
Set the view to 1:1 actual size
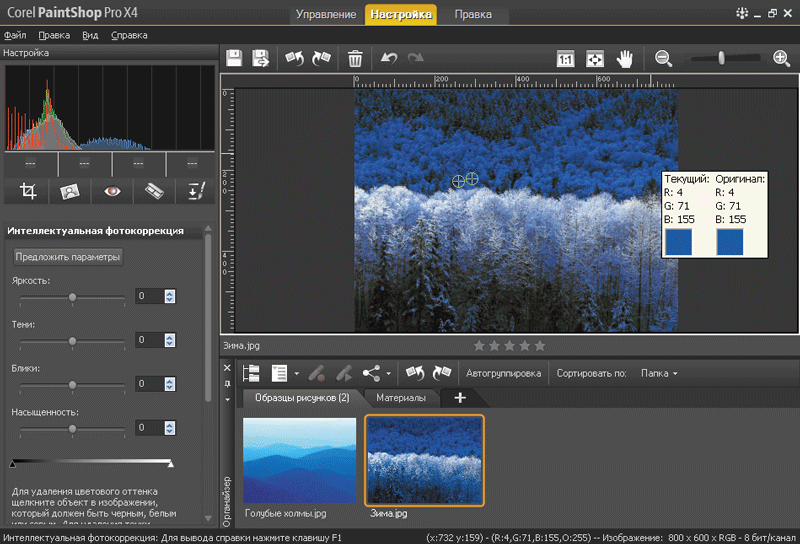565,59
